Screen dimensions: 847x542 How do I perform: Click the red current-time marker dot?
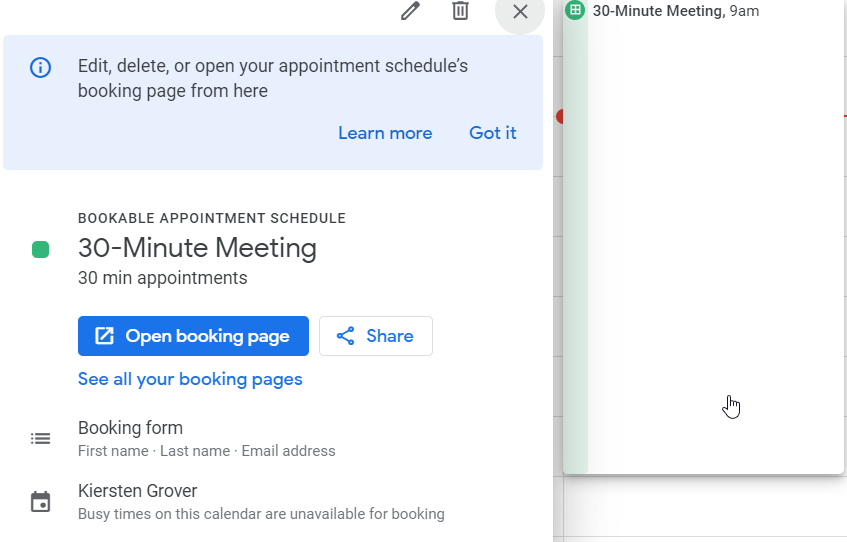(560, 117)
